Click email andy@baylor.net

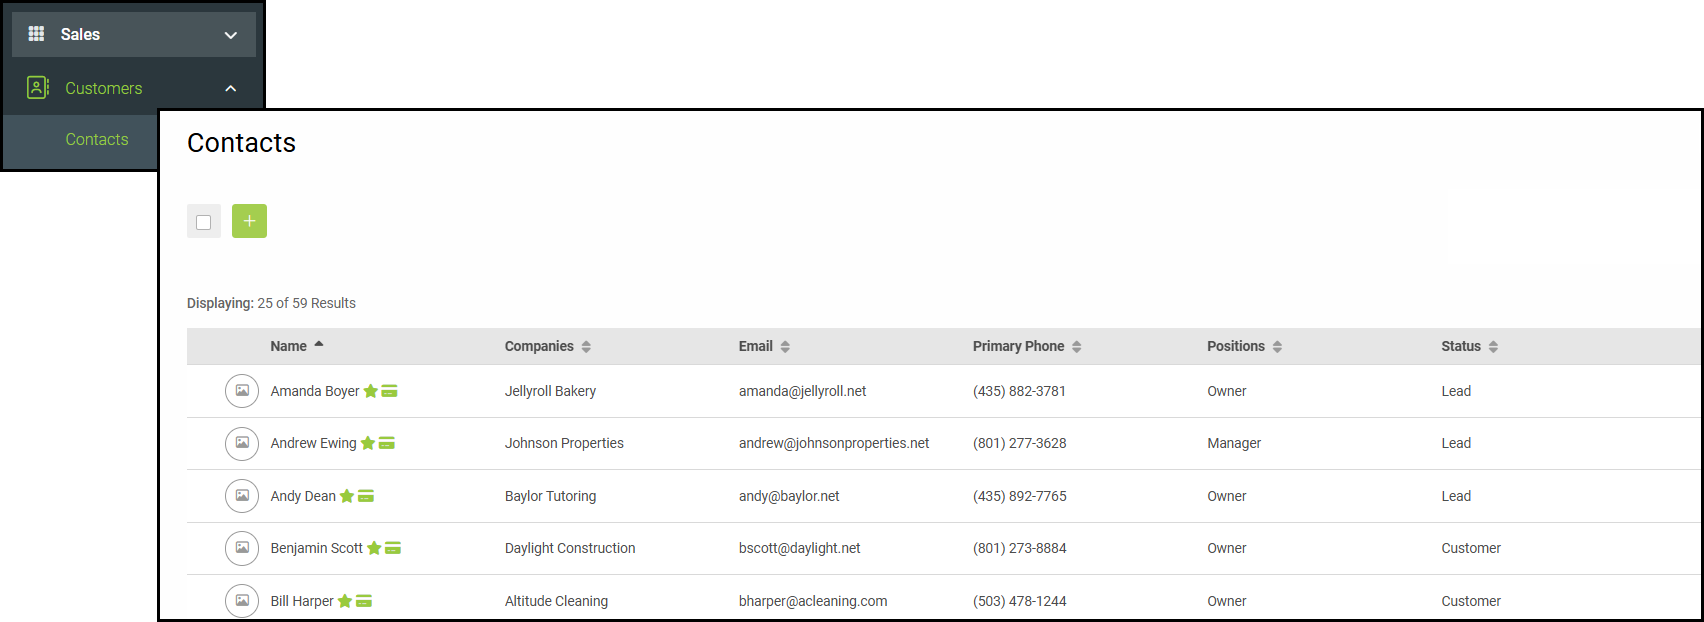tap(789, 496)
